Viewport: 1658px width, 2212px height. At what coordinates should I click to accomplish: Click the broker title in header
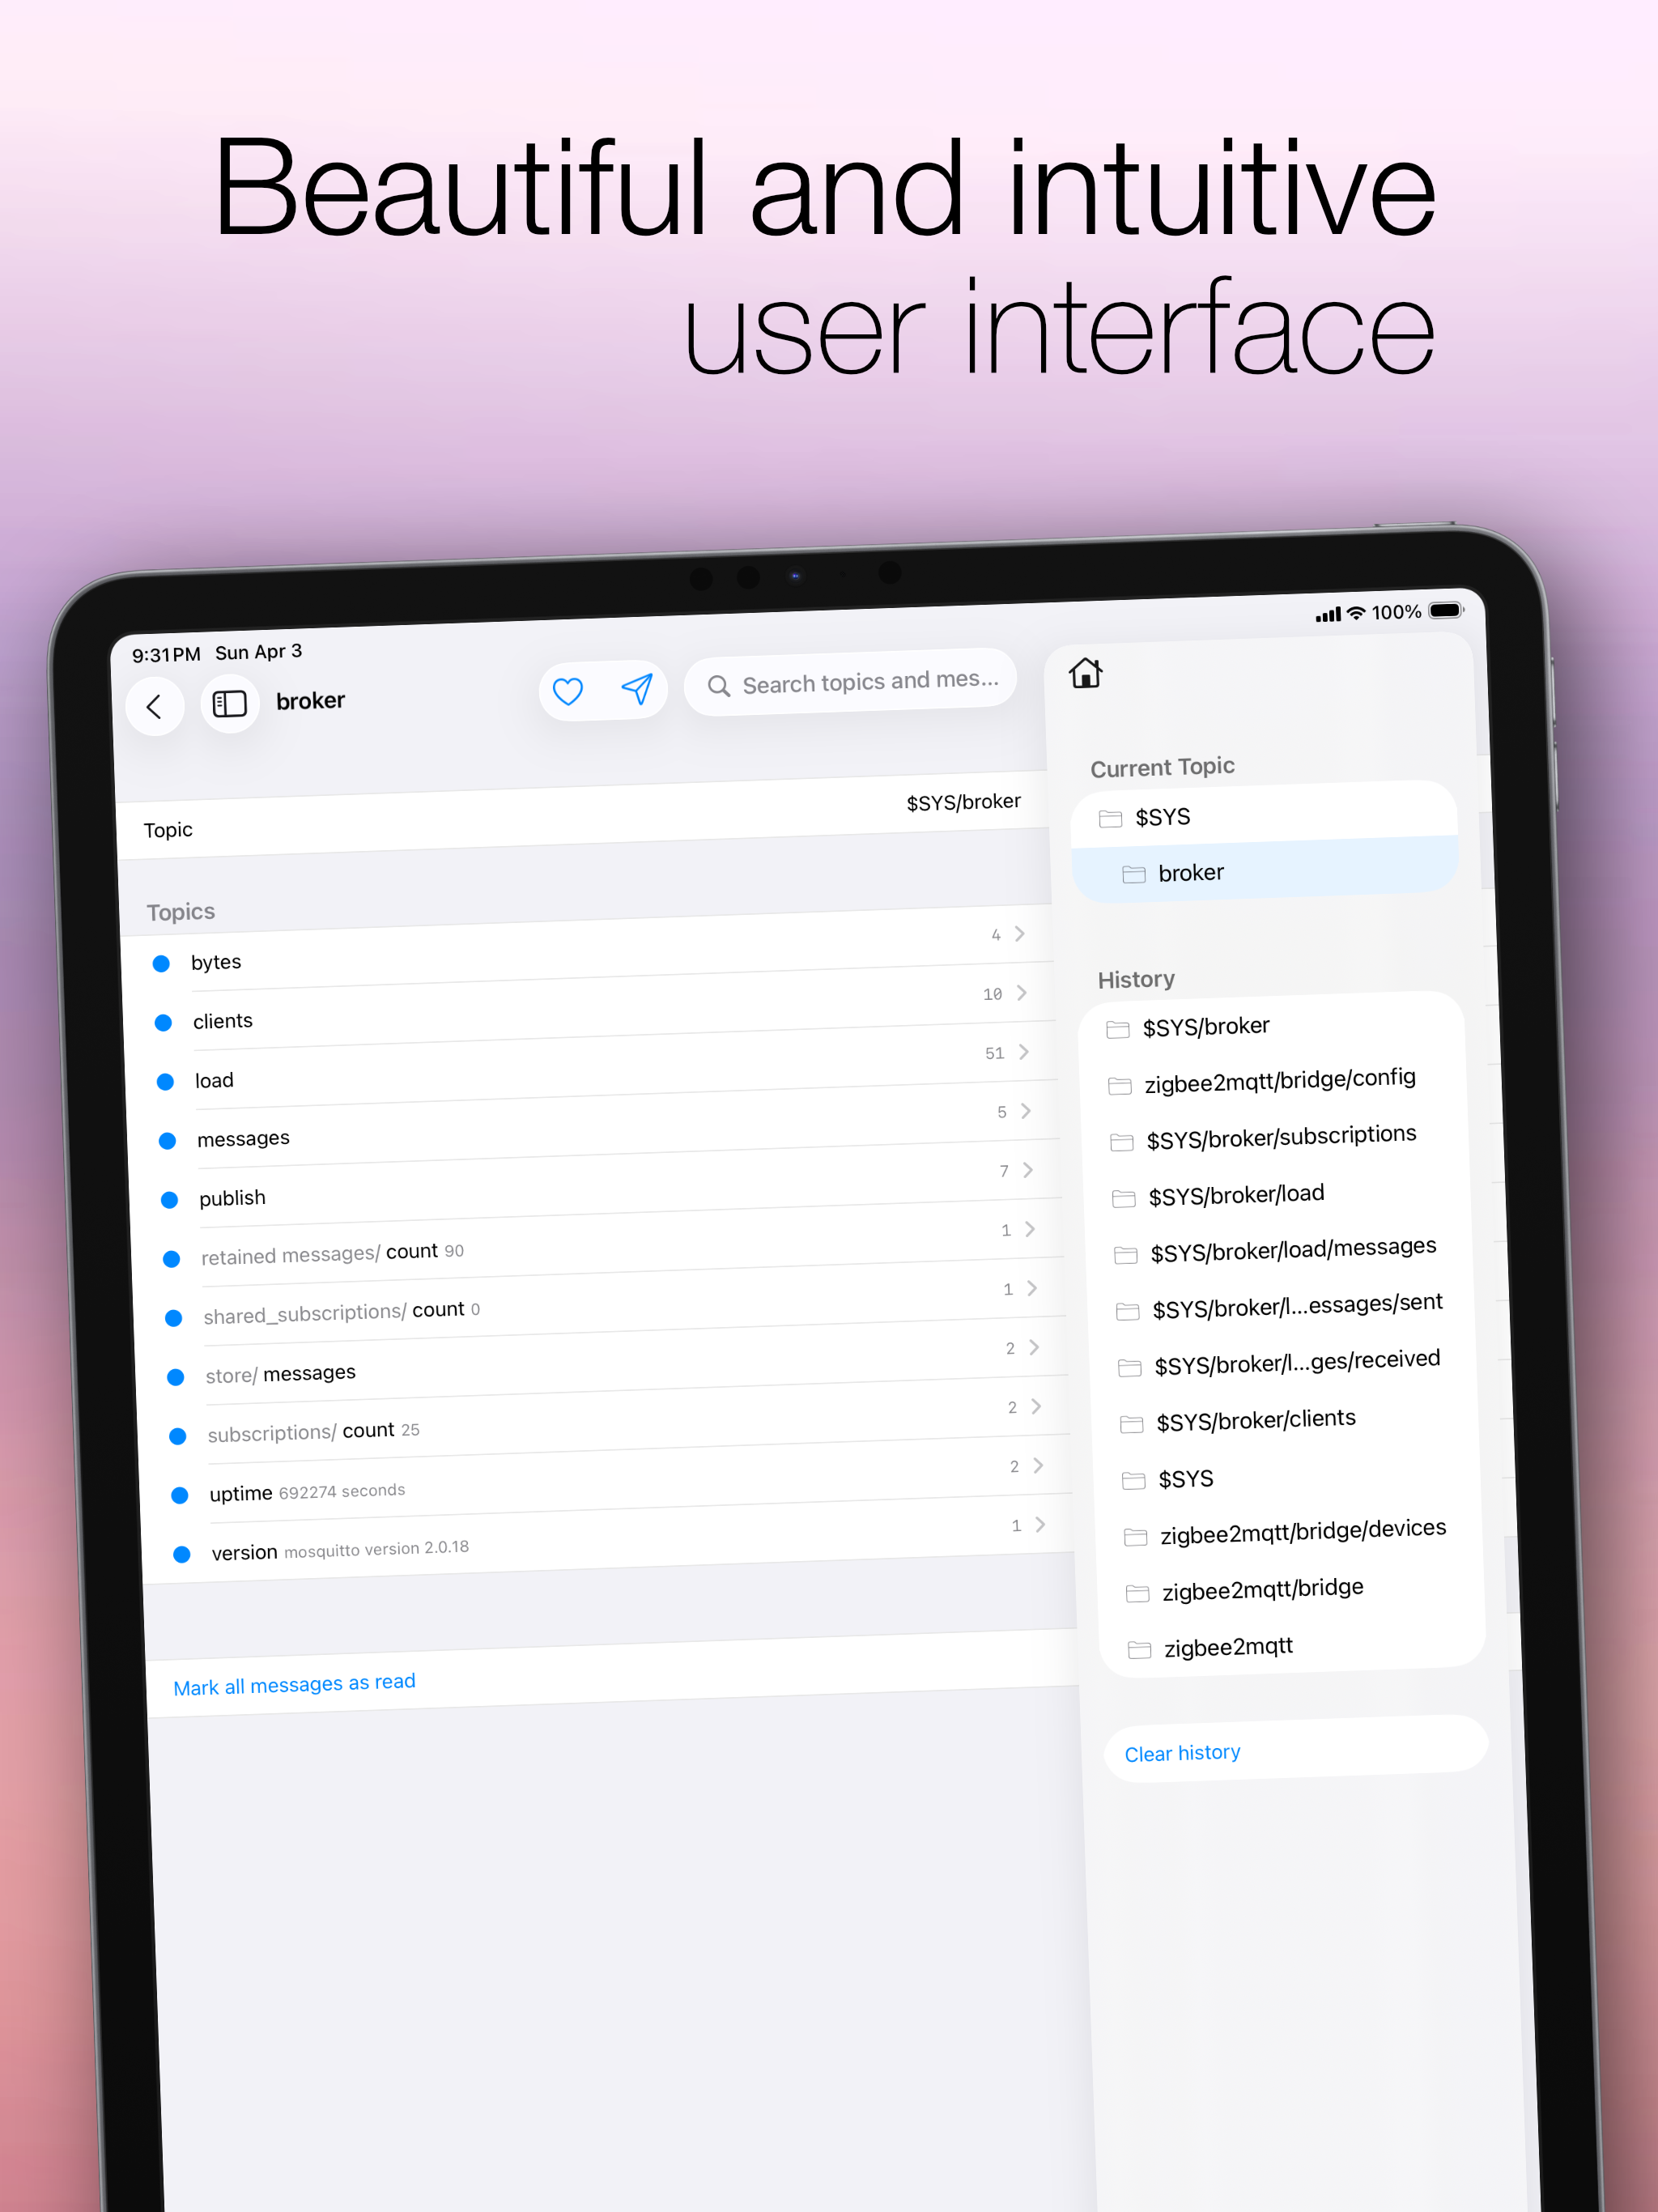(310, 701)
